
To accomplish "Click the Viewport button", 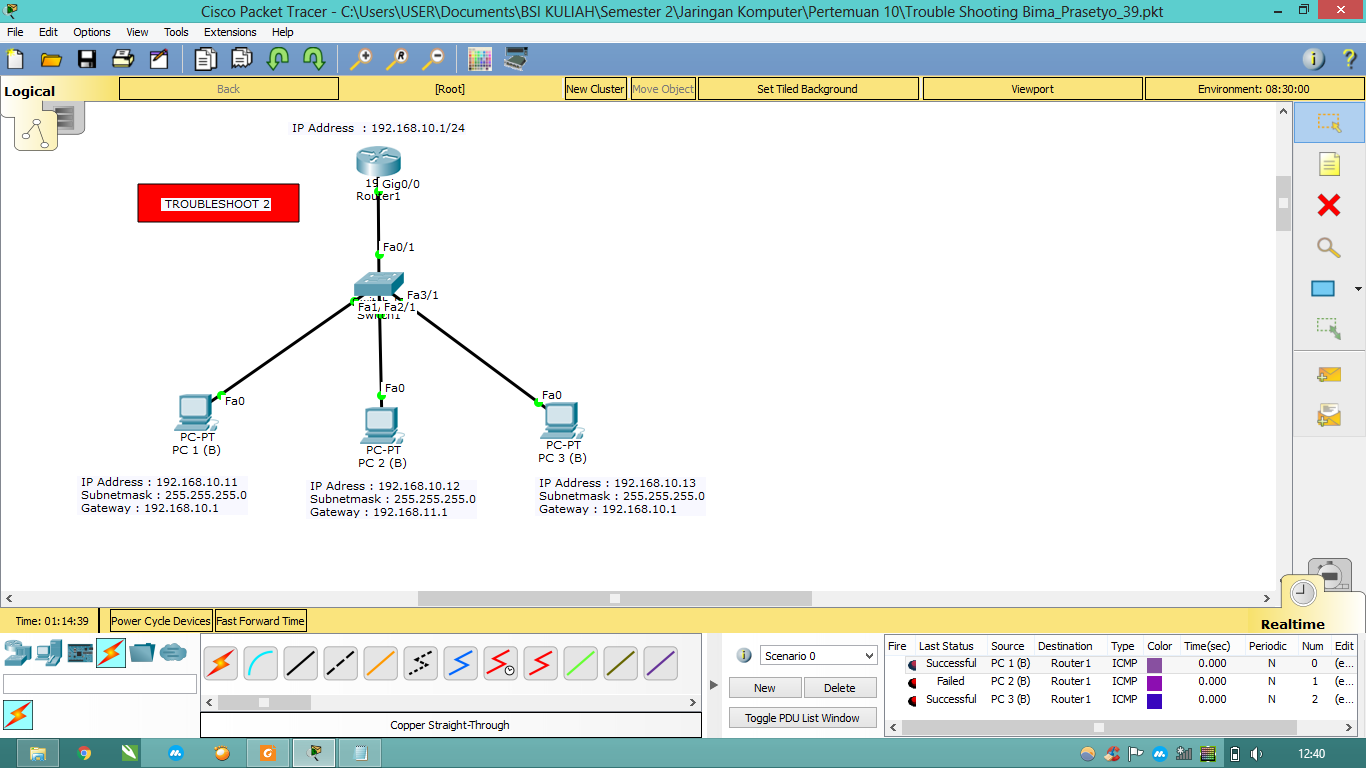I will [1032, 89].
